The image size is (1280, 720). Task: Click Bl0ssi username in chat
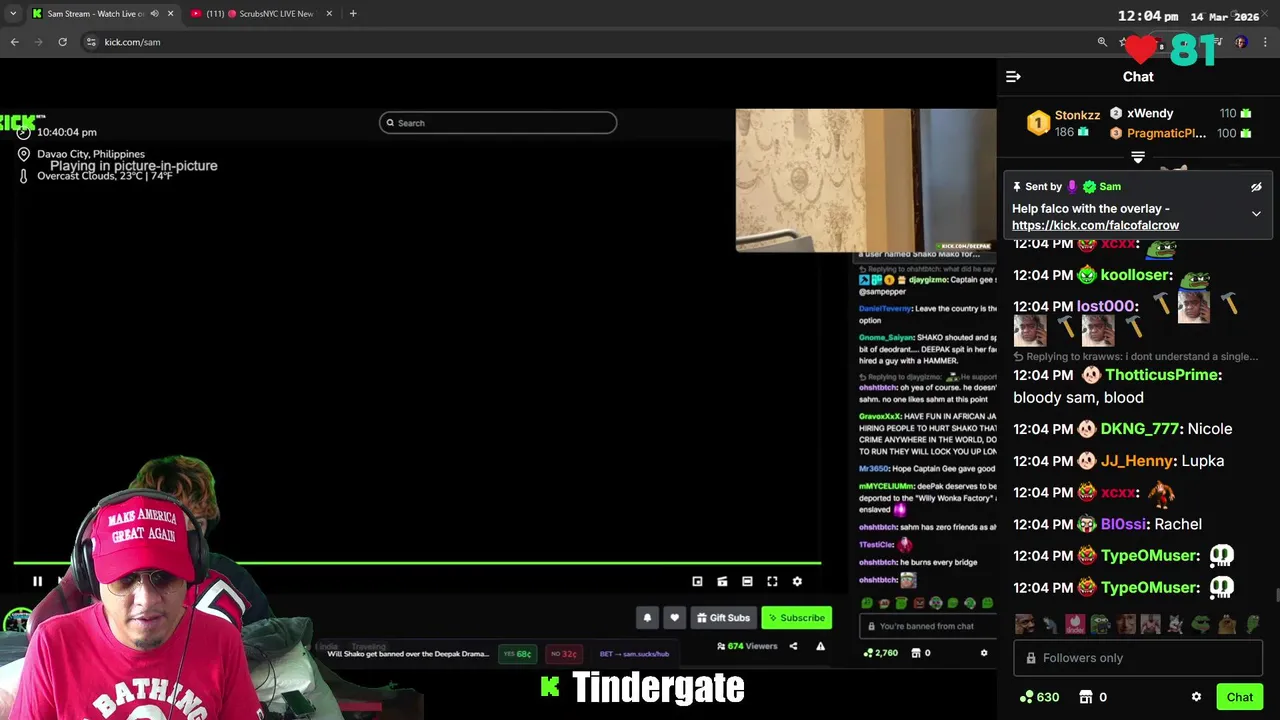[1123, 524]
